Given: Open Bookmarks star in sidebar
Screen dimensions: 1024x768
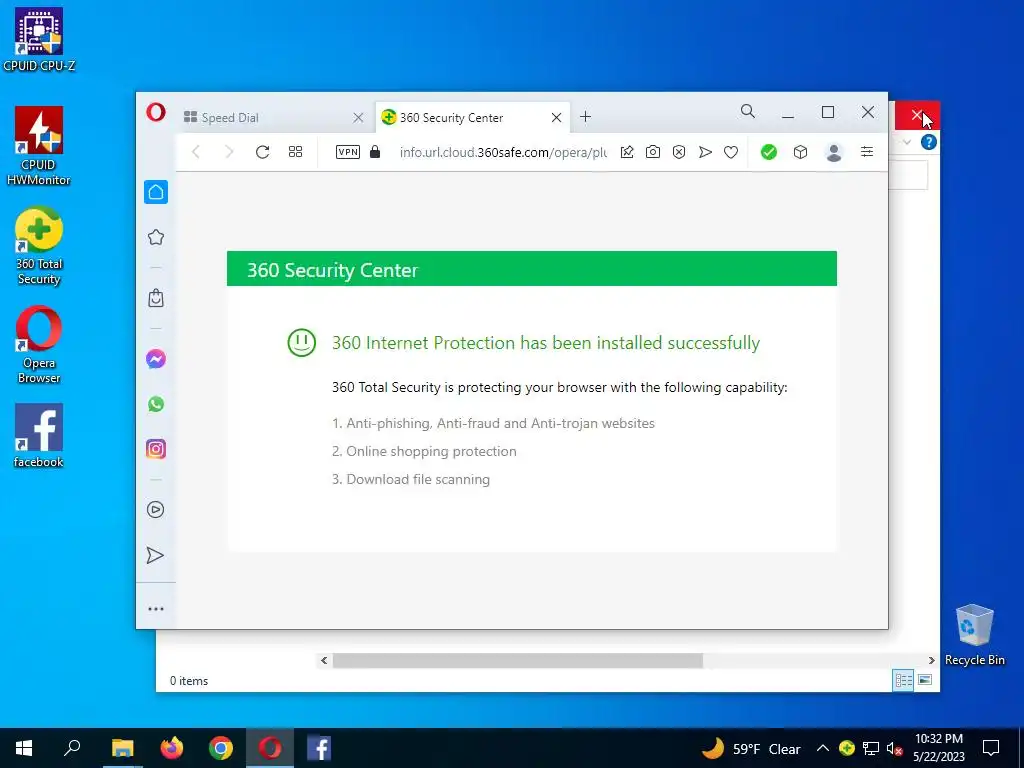Looking at the screenshot, I should click(x=155, y=237).
